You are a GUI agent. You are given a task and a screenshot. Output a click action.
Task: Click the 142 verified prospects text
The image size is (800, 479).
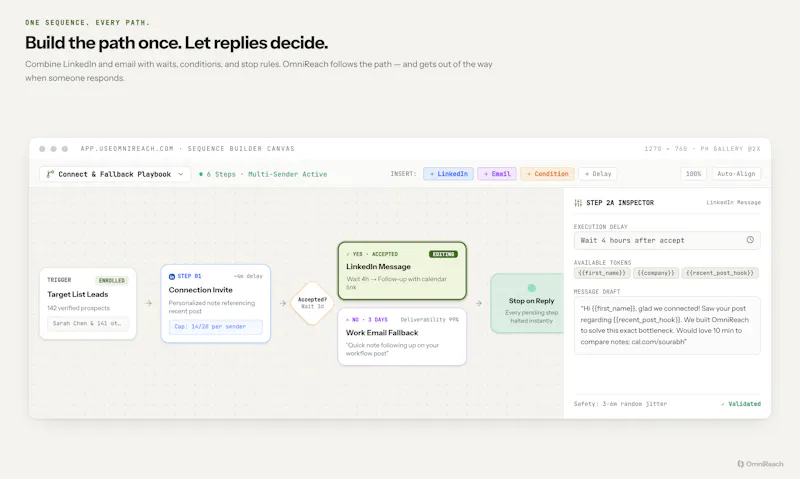click(x=79, y=308)
